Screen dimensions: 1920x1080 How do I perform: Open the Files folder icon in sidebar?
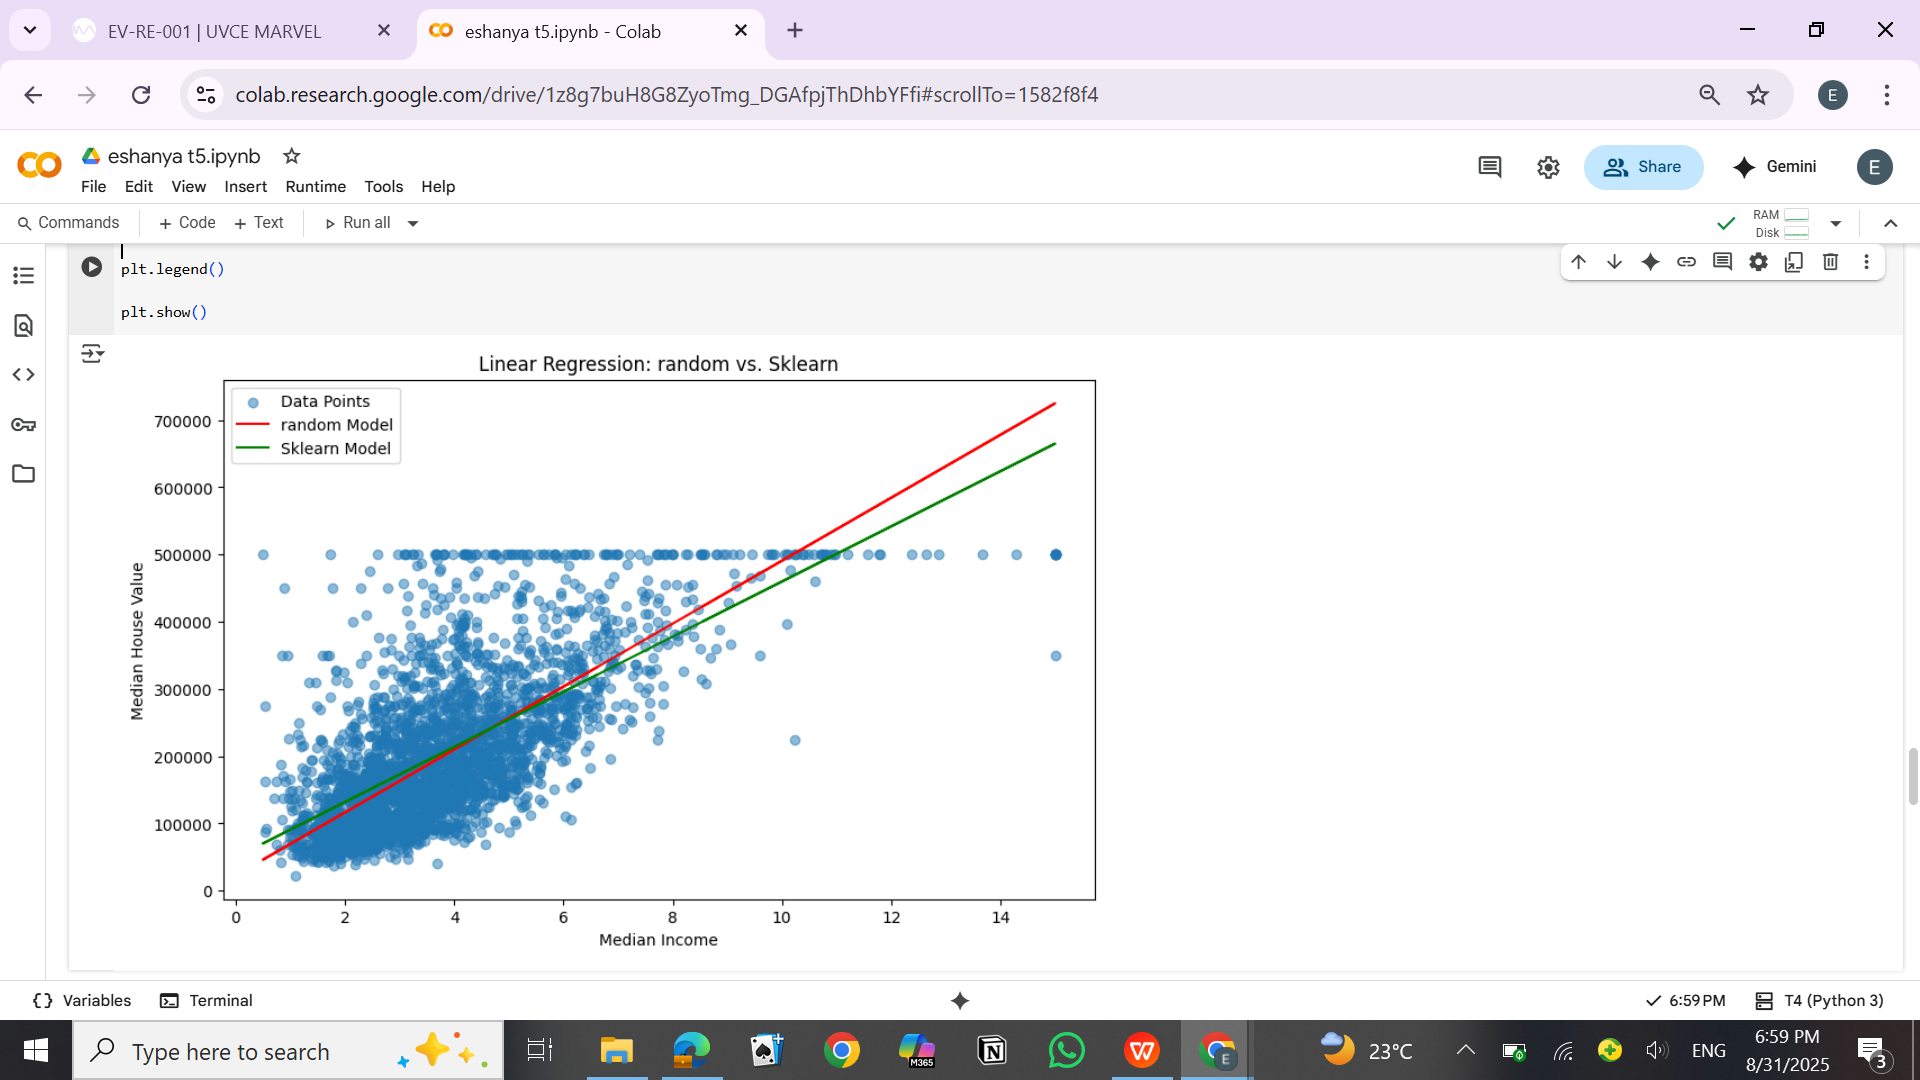pyautogui.click(x=23, y=474)
